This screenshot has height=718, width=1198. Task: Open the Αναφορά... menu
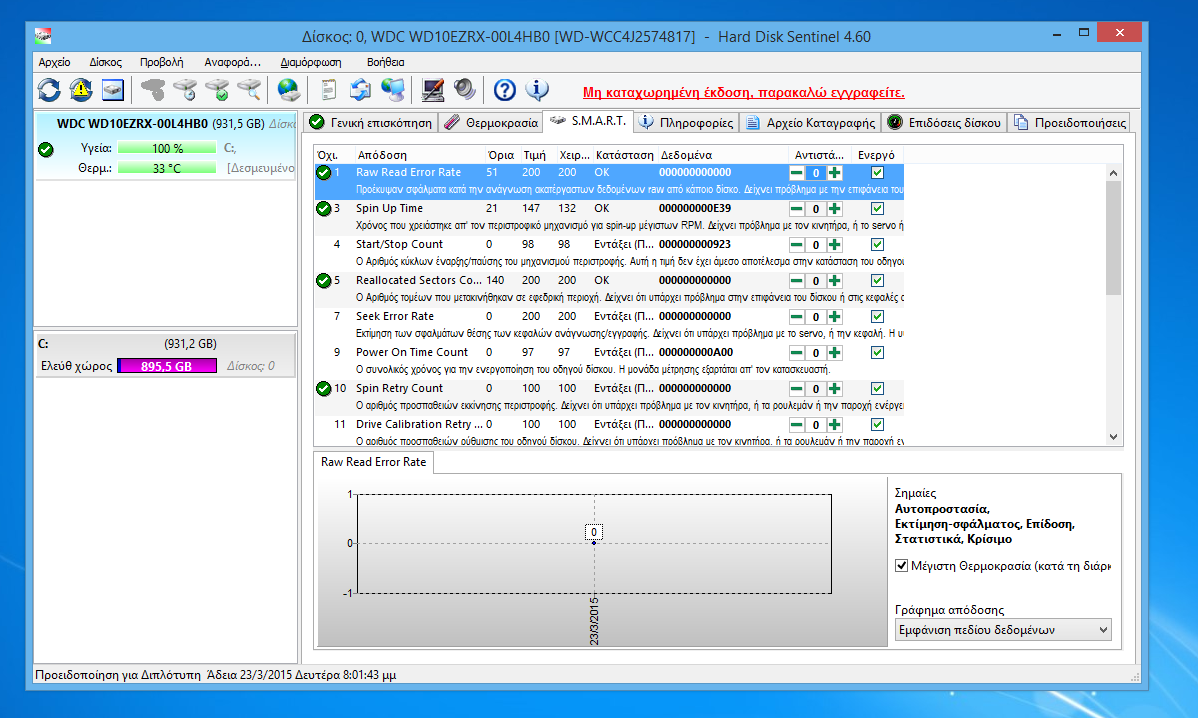pyautogui.click(x=232, y=62)
